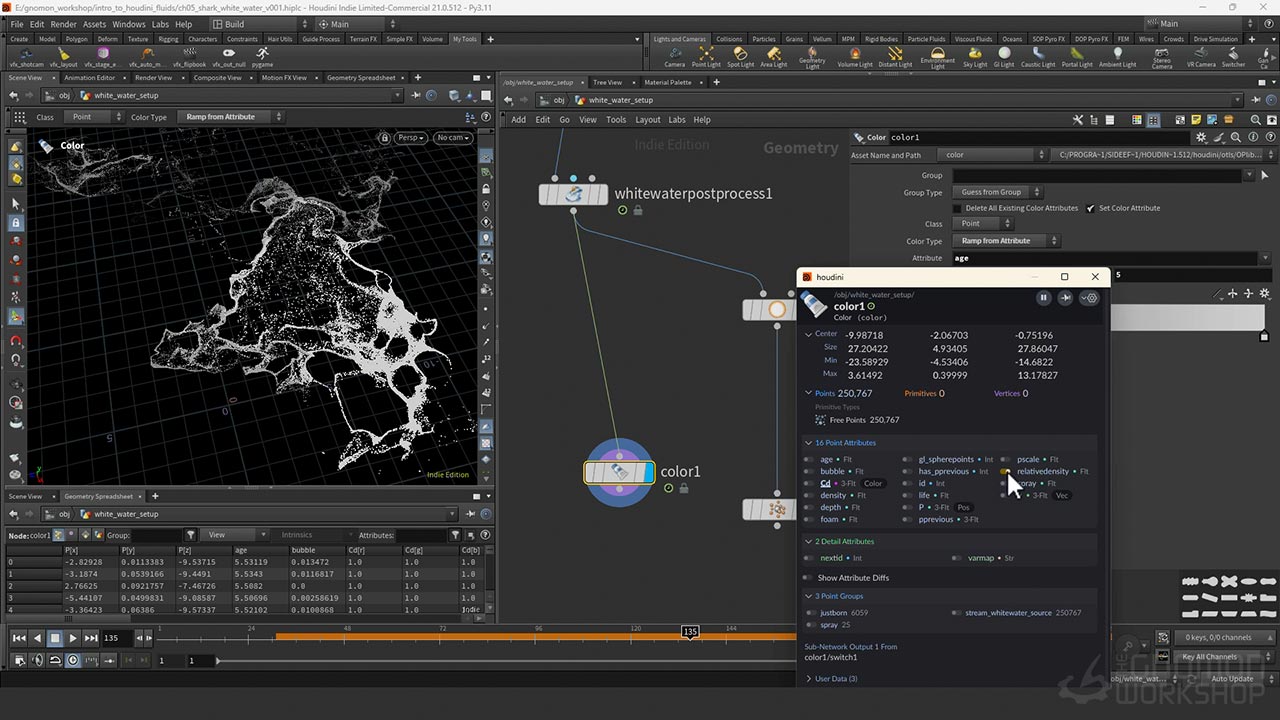
Task: Add a Sky Light from the shelf
Action: click(975, 55)
